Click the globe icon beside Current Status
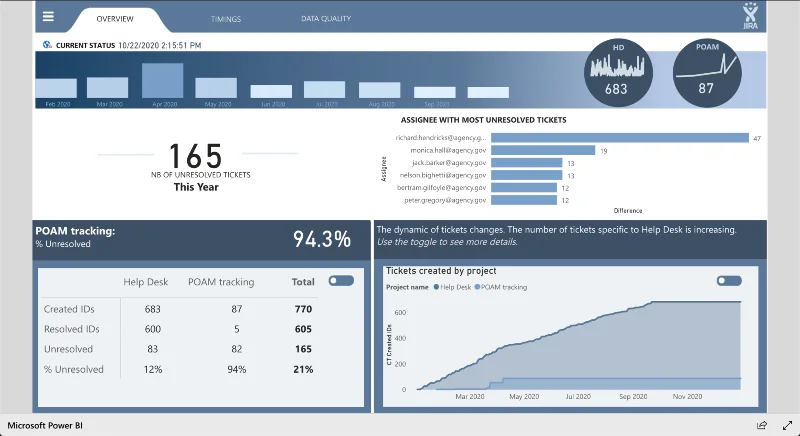 (x=47, y=45)
